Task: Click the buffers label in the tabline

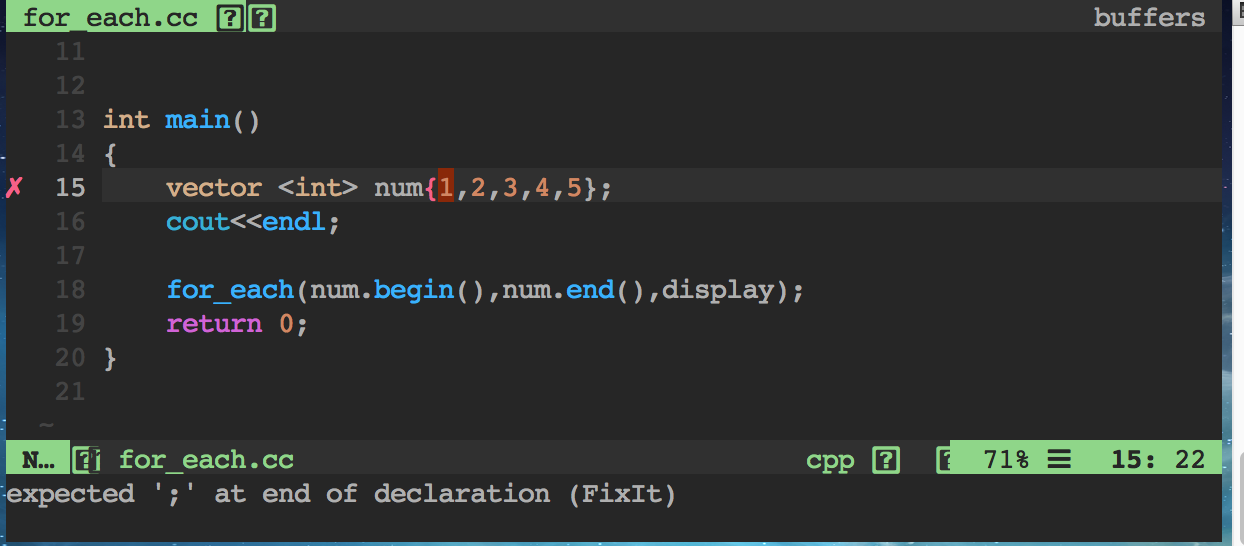Action: click(1149, 18)
